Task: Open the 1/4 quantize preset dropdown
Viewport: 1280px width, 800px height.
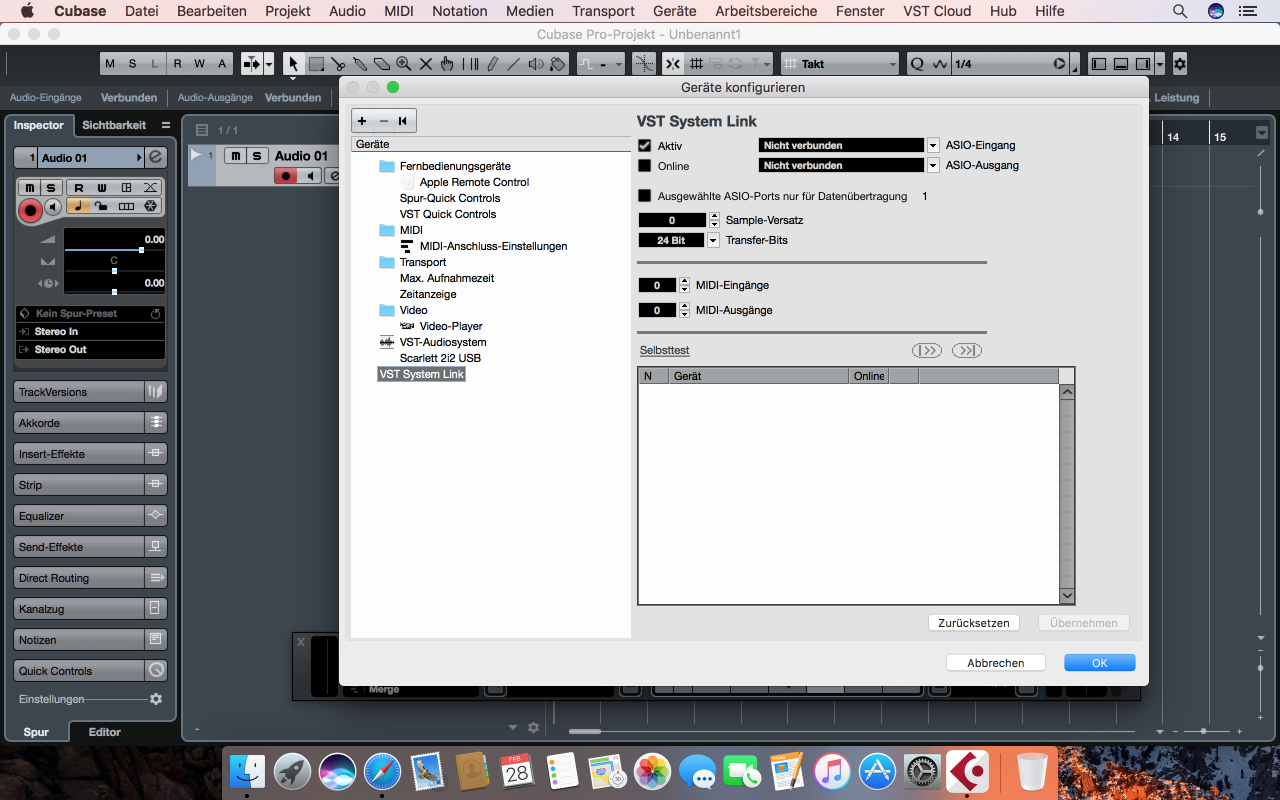Action: coord(1010,64)
